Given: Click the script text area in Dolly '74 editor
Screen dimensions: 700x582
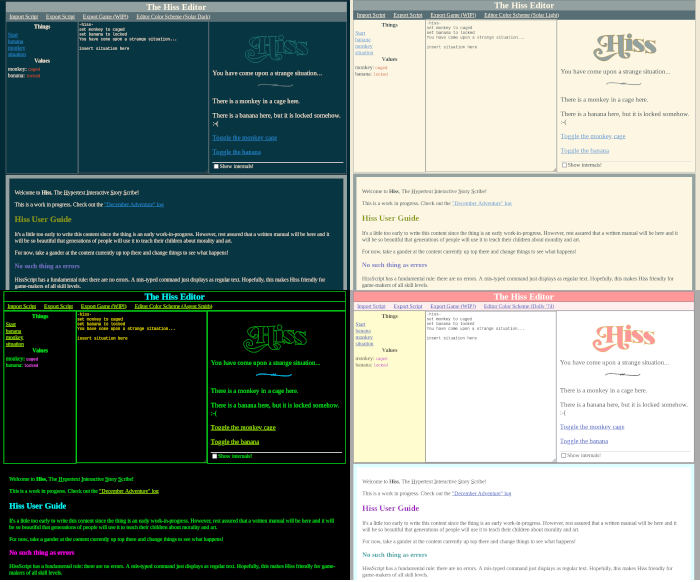Looking at the screenshot, I should click(491, 387).
